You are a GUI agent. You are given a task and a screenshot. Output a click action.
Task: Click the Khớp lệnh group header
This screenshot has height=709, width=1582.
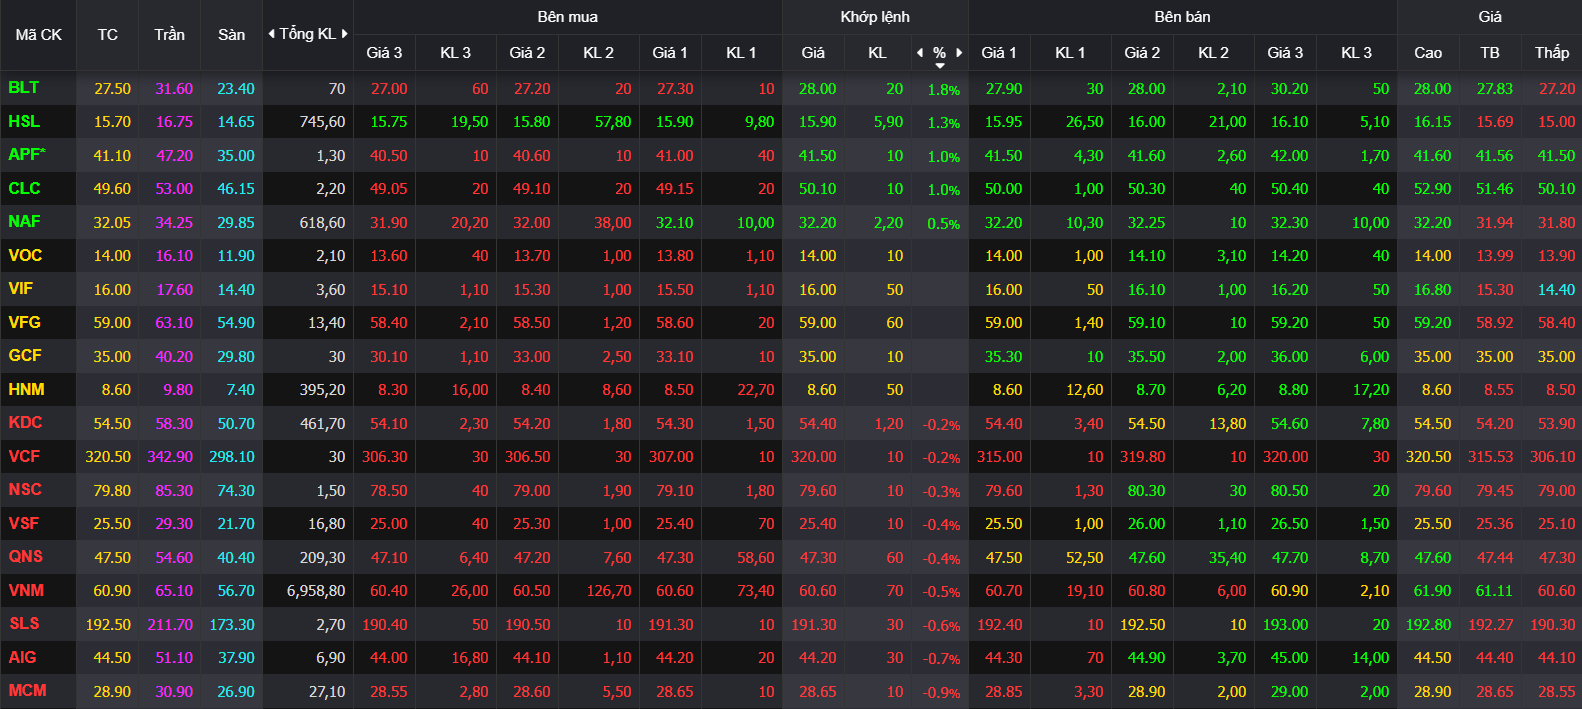875,17
